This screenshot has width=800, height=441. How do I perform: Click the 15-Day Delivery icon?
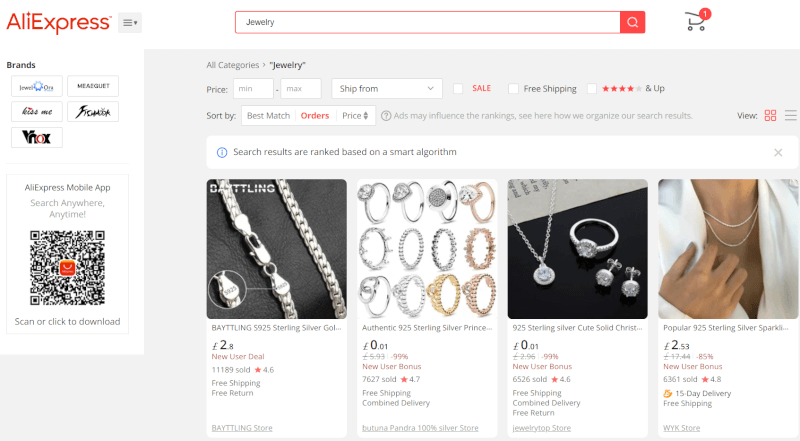[x=668, y=394]
